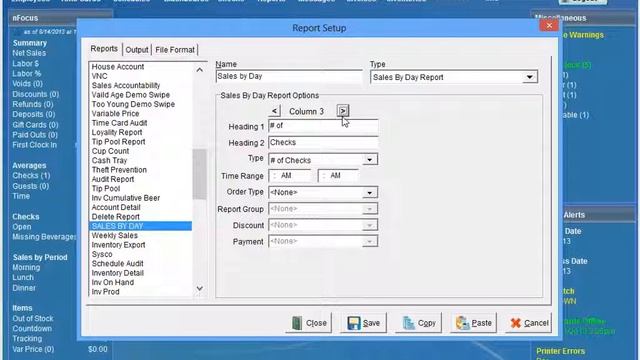This screenshot has width=640, height=360.
Task: Select 'House Account' in report list
Action: click(x=118, y=67)
